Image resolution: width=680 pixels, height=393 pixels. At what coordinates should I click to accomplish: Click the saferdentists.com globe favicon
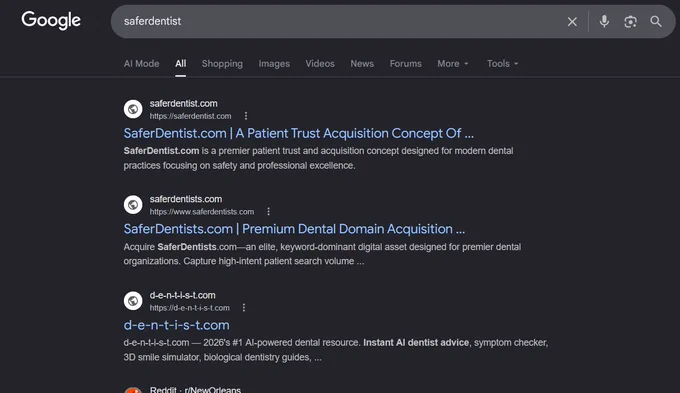click(x=133, y=204)
